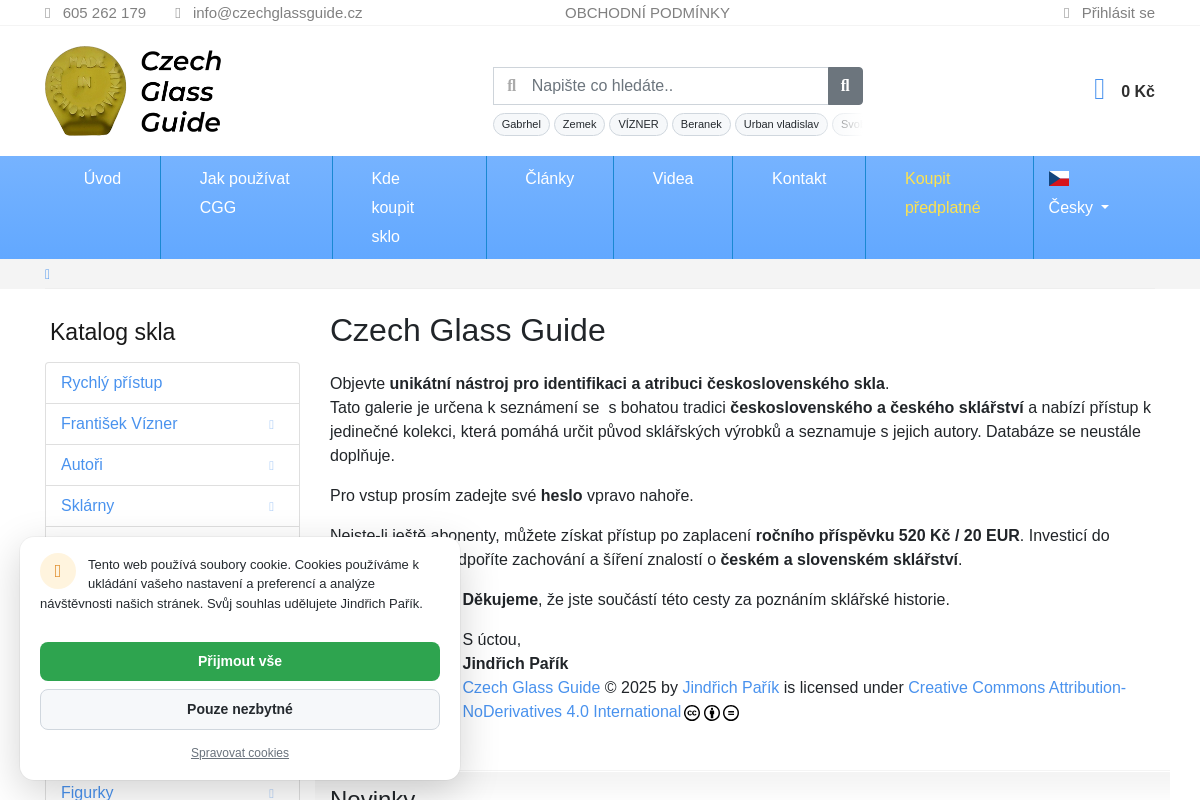Click the Katalog skla heading

112,333
